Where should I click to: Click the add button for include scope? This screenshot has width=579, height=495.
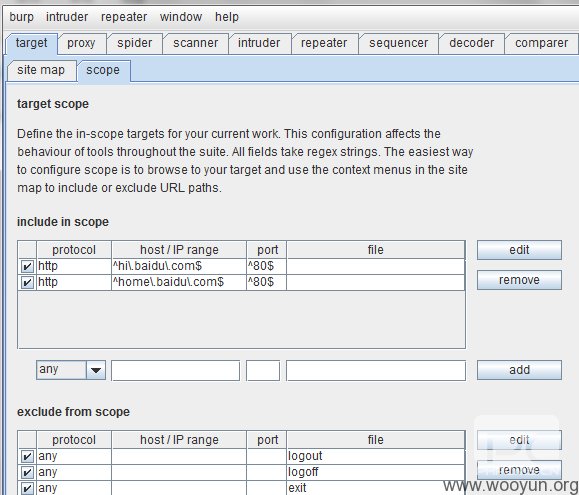pyautogui.click(x=519, y=370)
